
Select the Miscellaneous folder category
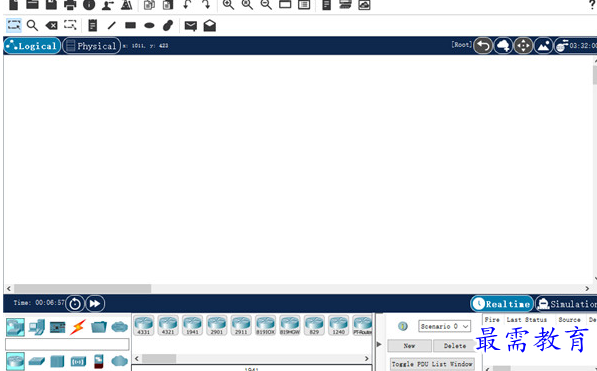point(99,327)
